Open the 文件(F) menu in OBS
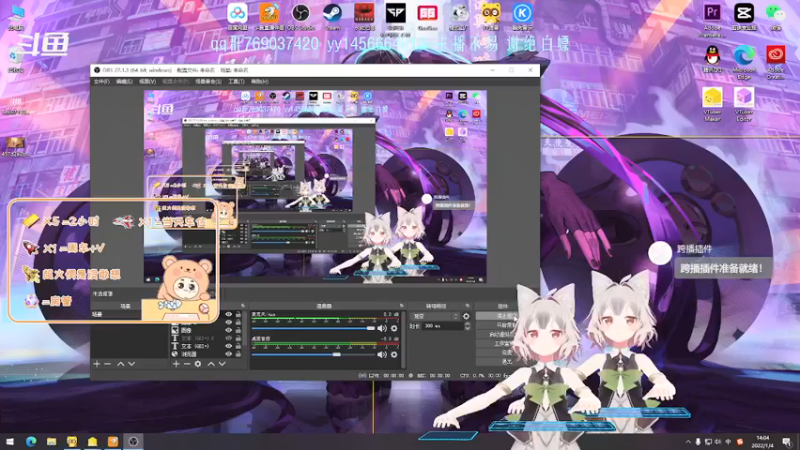This screenshot has height=450, width=800. (102, 82)
